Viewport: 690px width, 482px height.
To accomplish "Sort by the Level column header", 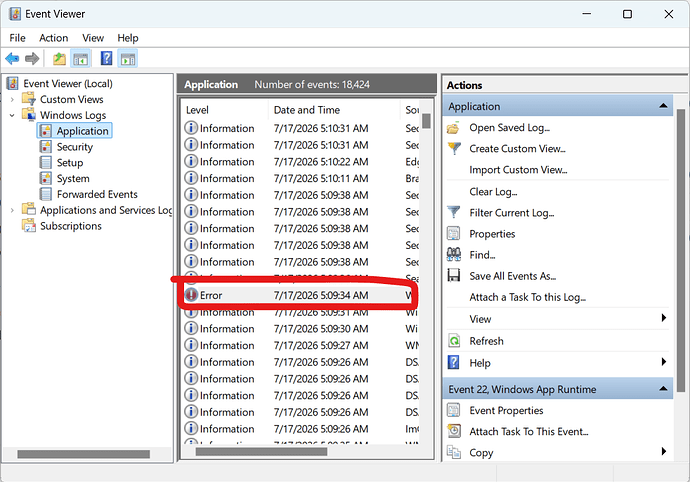I will click(225, 110).
